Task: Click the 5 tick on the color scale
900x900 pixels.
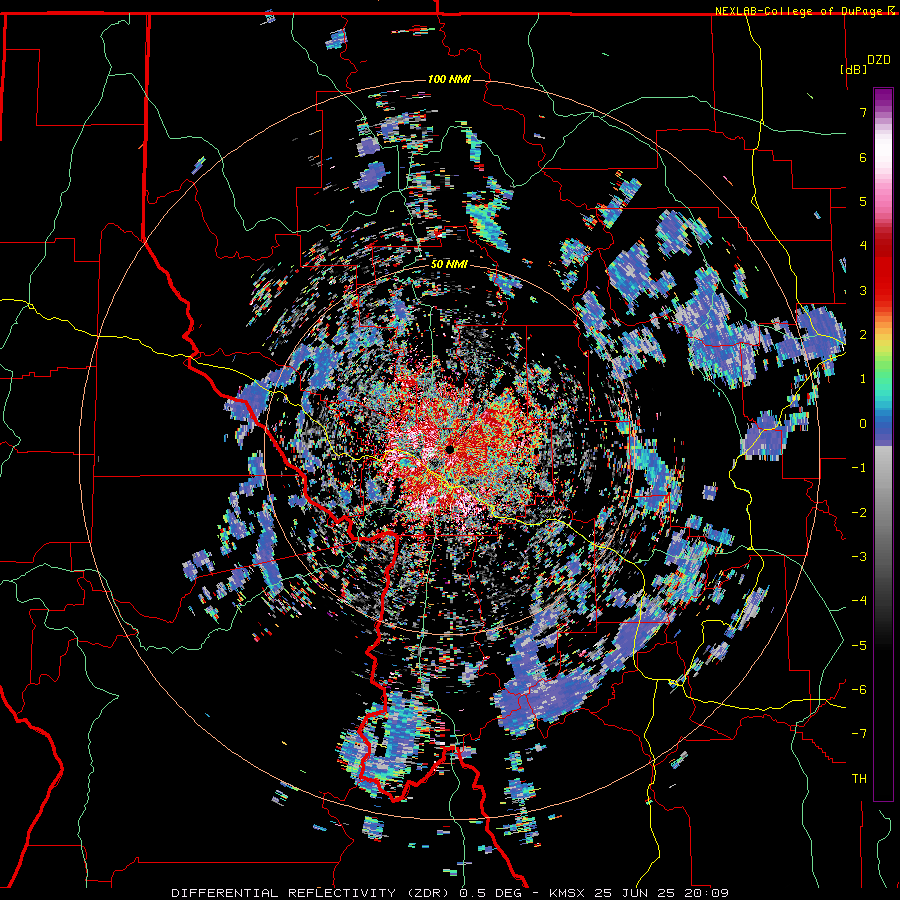Action: pos(863,201)
